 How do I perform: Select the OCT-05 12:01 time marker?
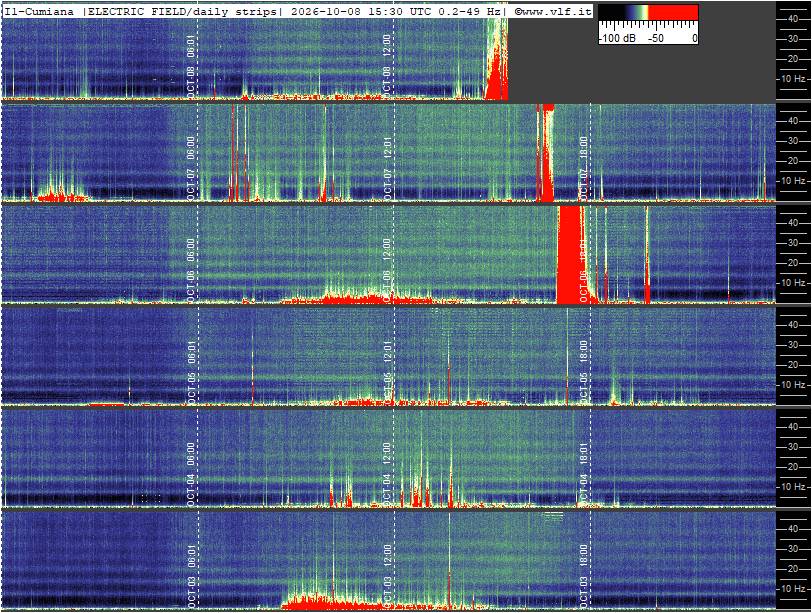click(x=386, y=372)
